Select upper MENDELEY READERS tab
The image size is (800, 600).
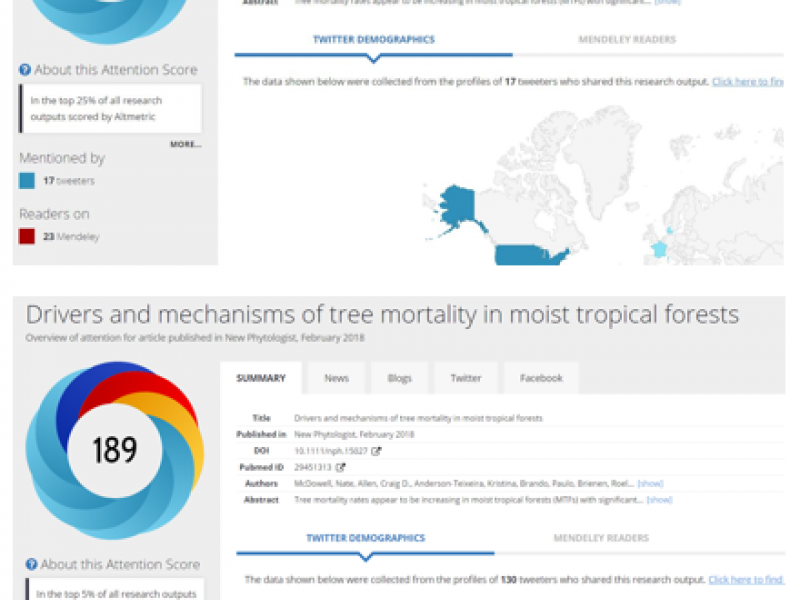(x=627, y=40)
